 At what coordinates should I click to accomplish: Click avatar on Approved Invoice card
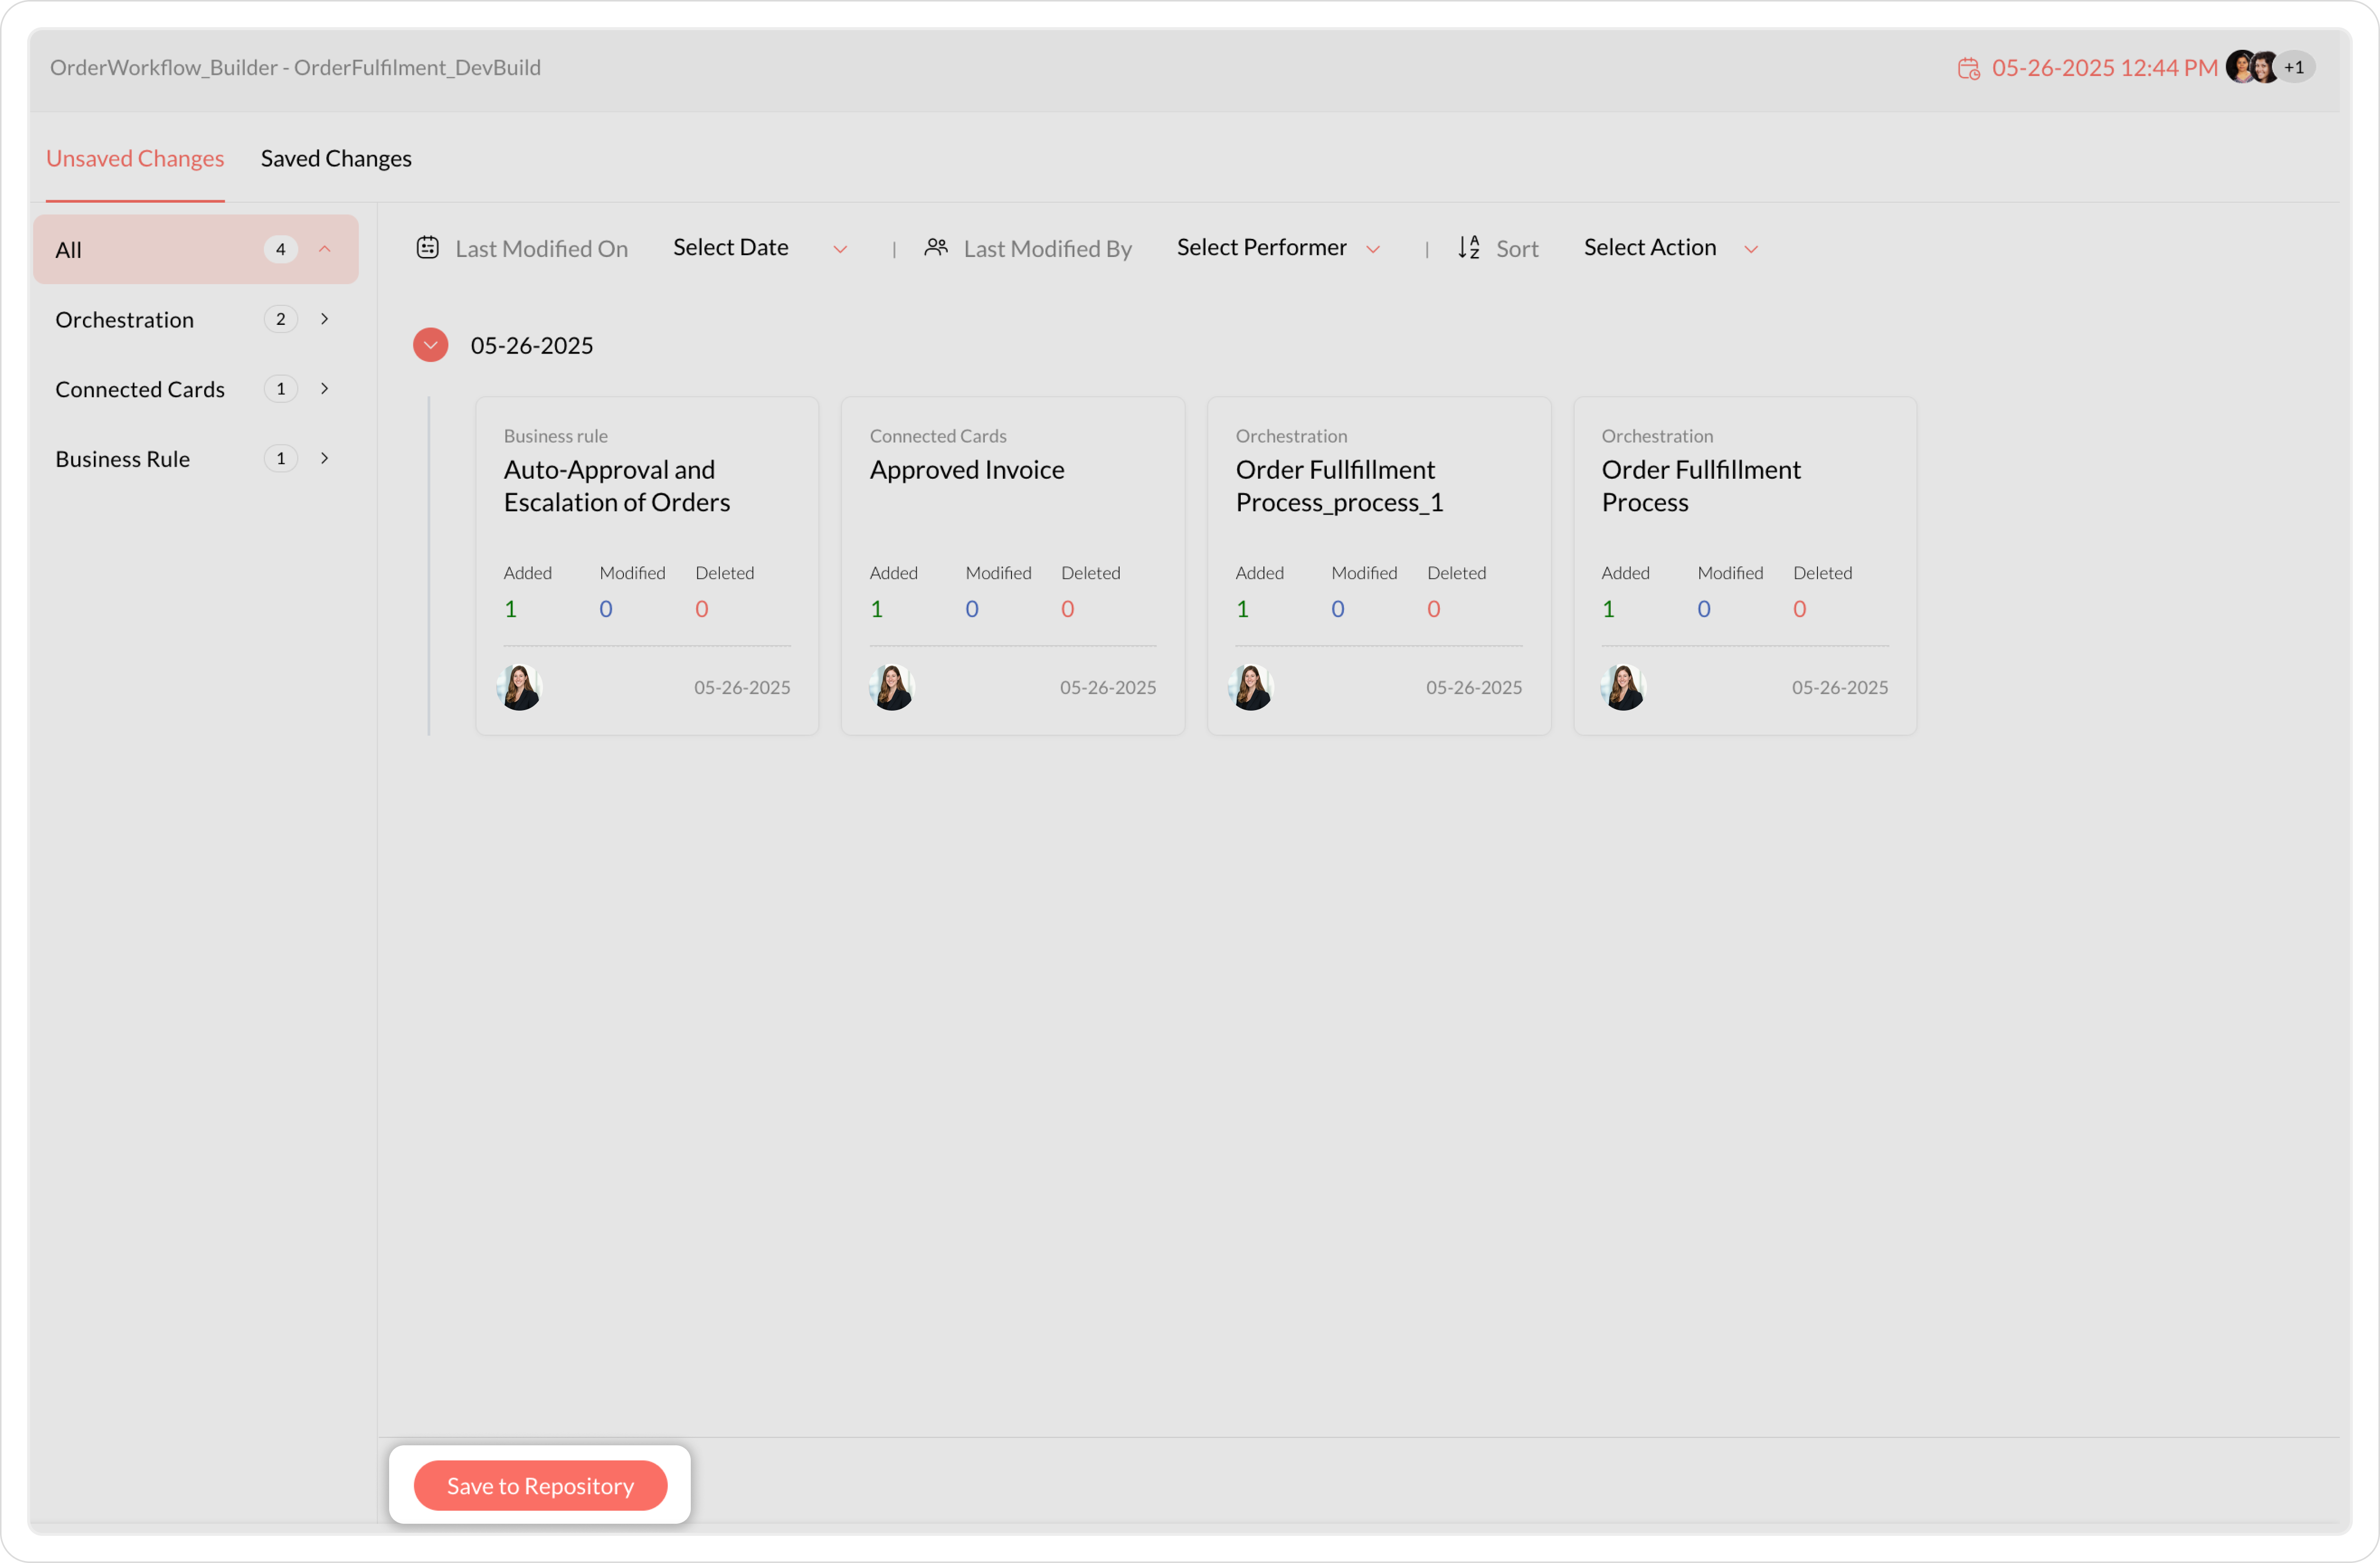point(892,687)
